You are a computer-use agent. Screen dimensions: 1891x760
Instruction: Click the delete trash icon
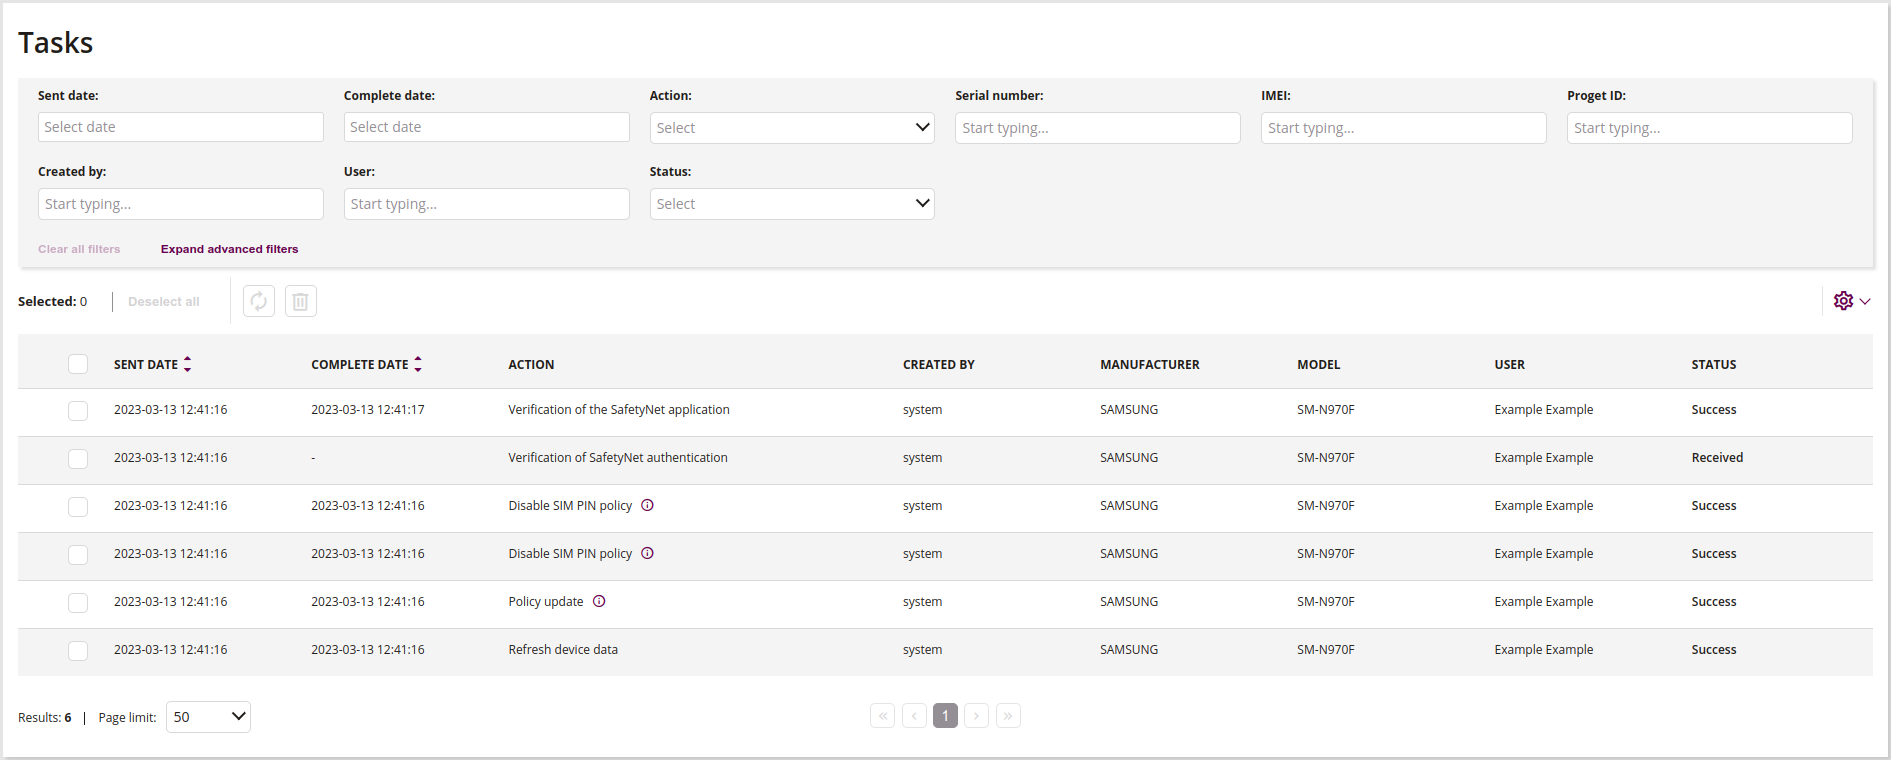pos(301,301)
